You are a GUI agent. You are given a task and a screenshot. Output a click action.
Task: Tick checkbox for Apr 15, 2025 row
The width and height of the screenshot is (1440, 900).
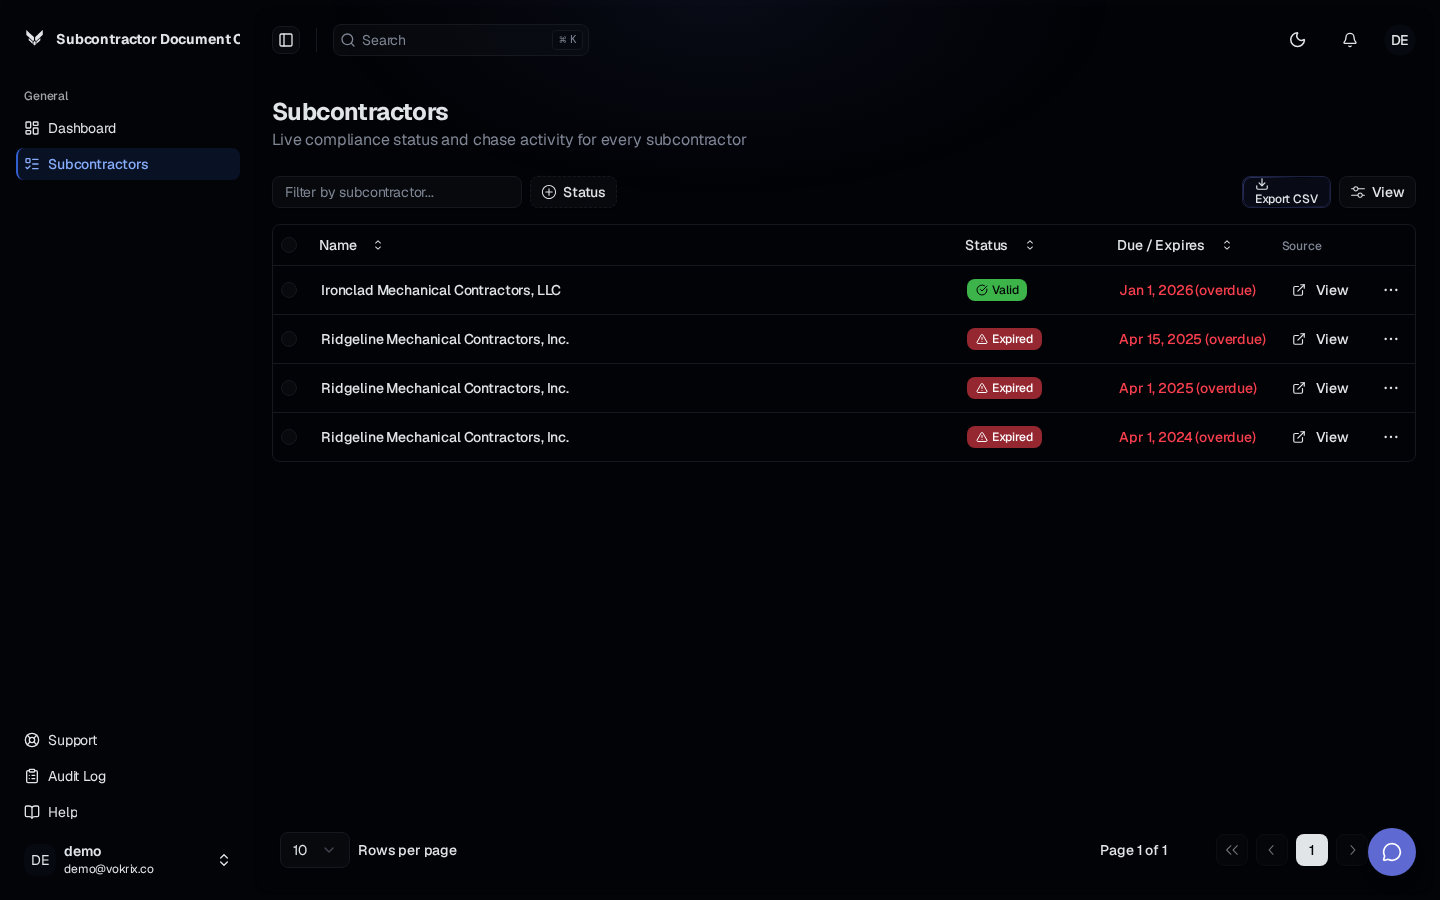coord(289,339)
